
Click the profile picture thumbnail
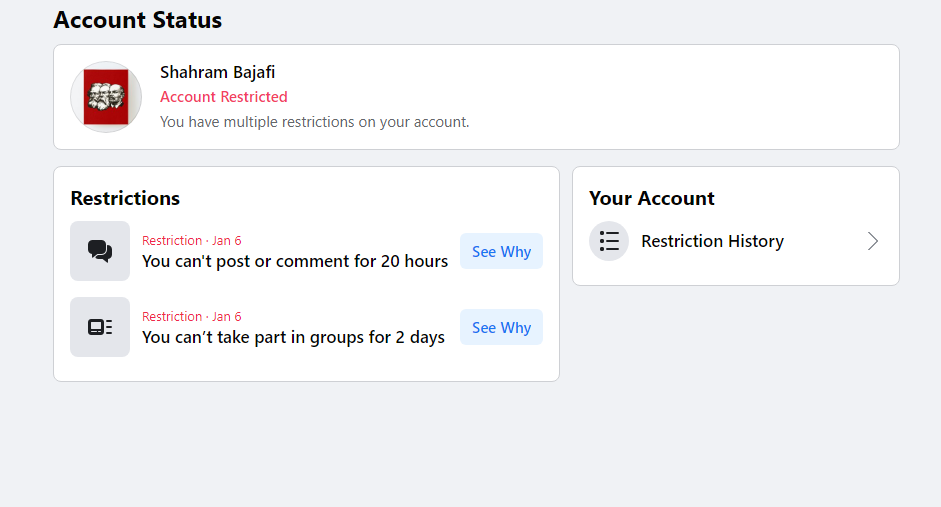(106, 97)
